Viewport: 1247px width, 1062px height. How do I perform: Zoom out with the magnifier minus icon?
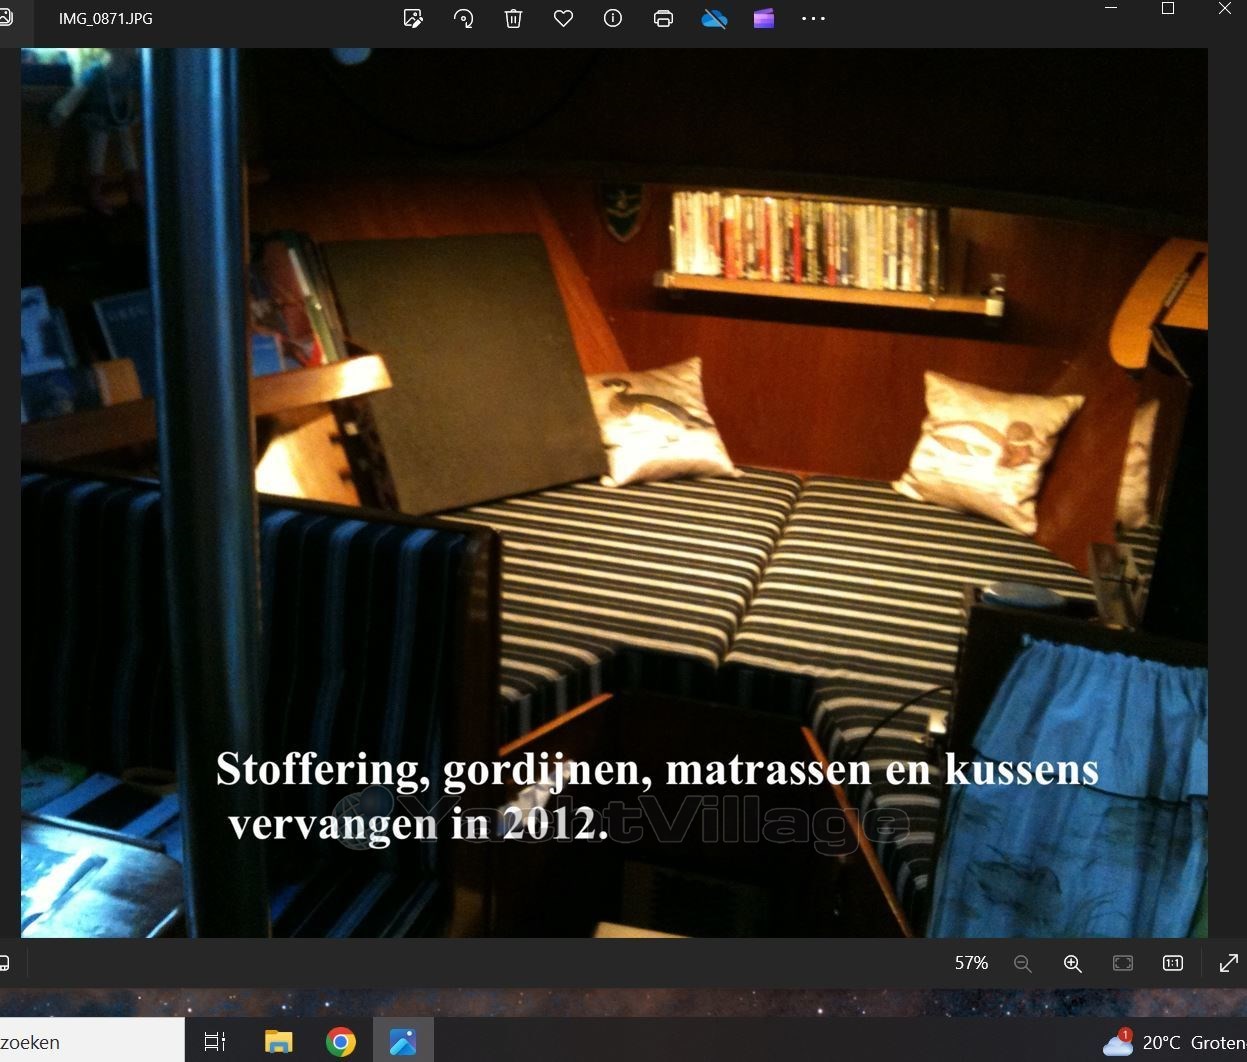point(1022,963)
